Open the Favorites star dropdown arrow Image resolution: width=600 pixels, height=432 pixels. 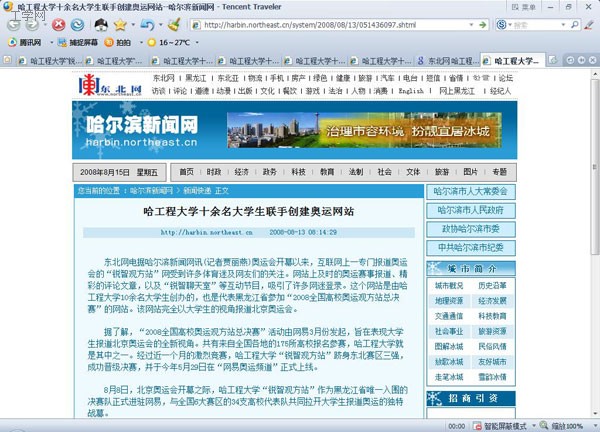pyautogui.click(x=134, y=24)
